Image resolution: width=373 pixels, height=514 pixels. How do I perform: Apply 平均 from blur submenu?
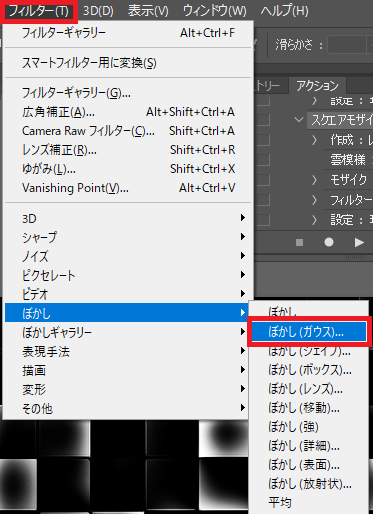309,503
